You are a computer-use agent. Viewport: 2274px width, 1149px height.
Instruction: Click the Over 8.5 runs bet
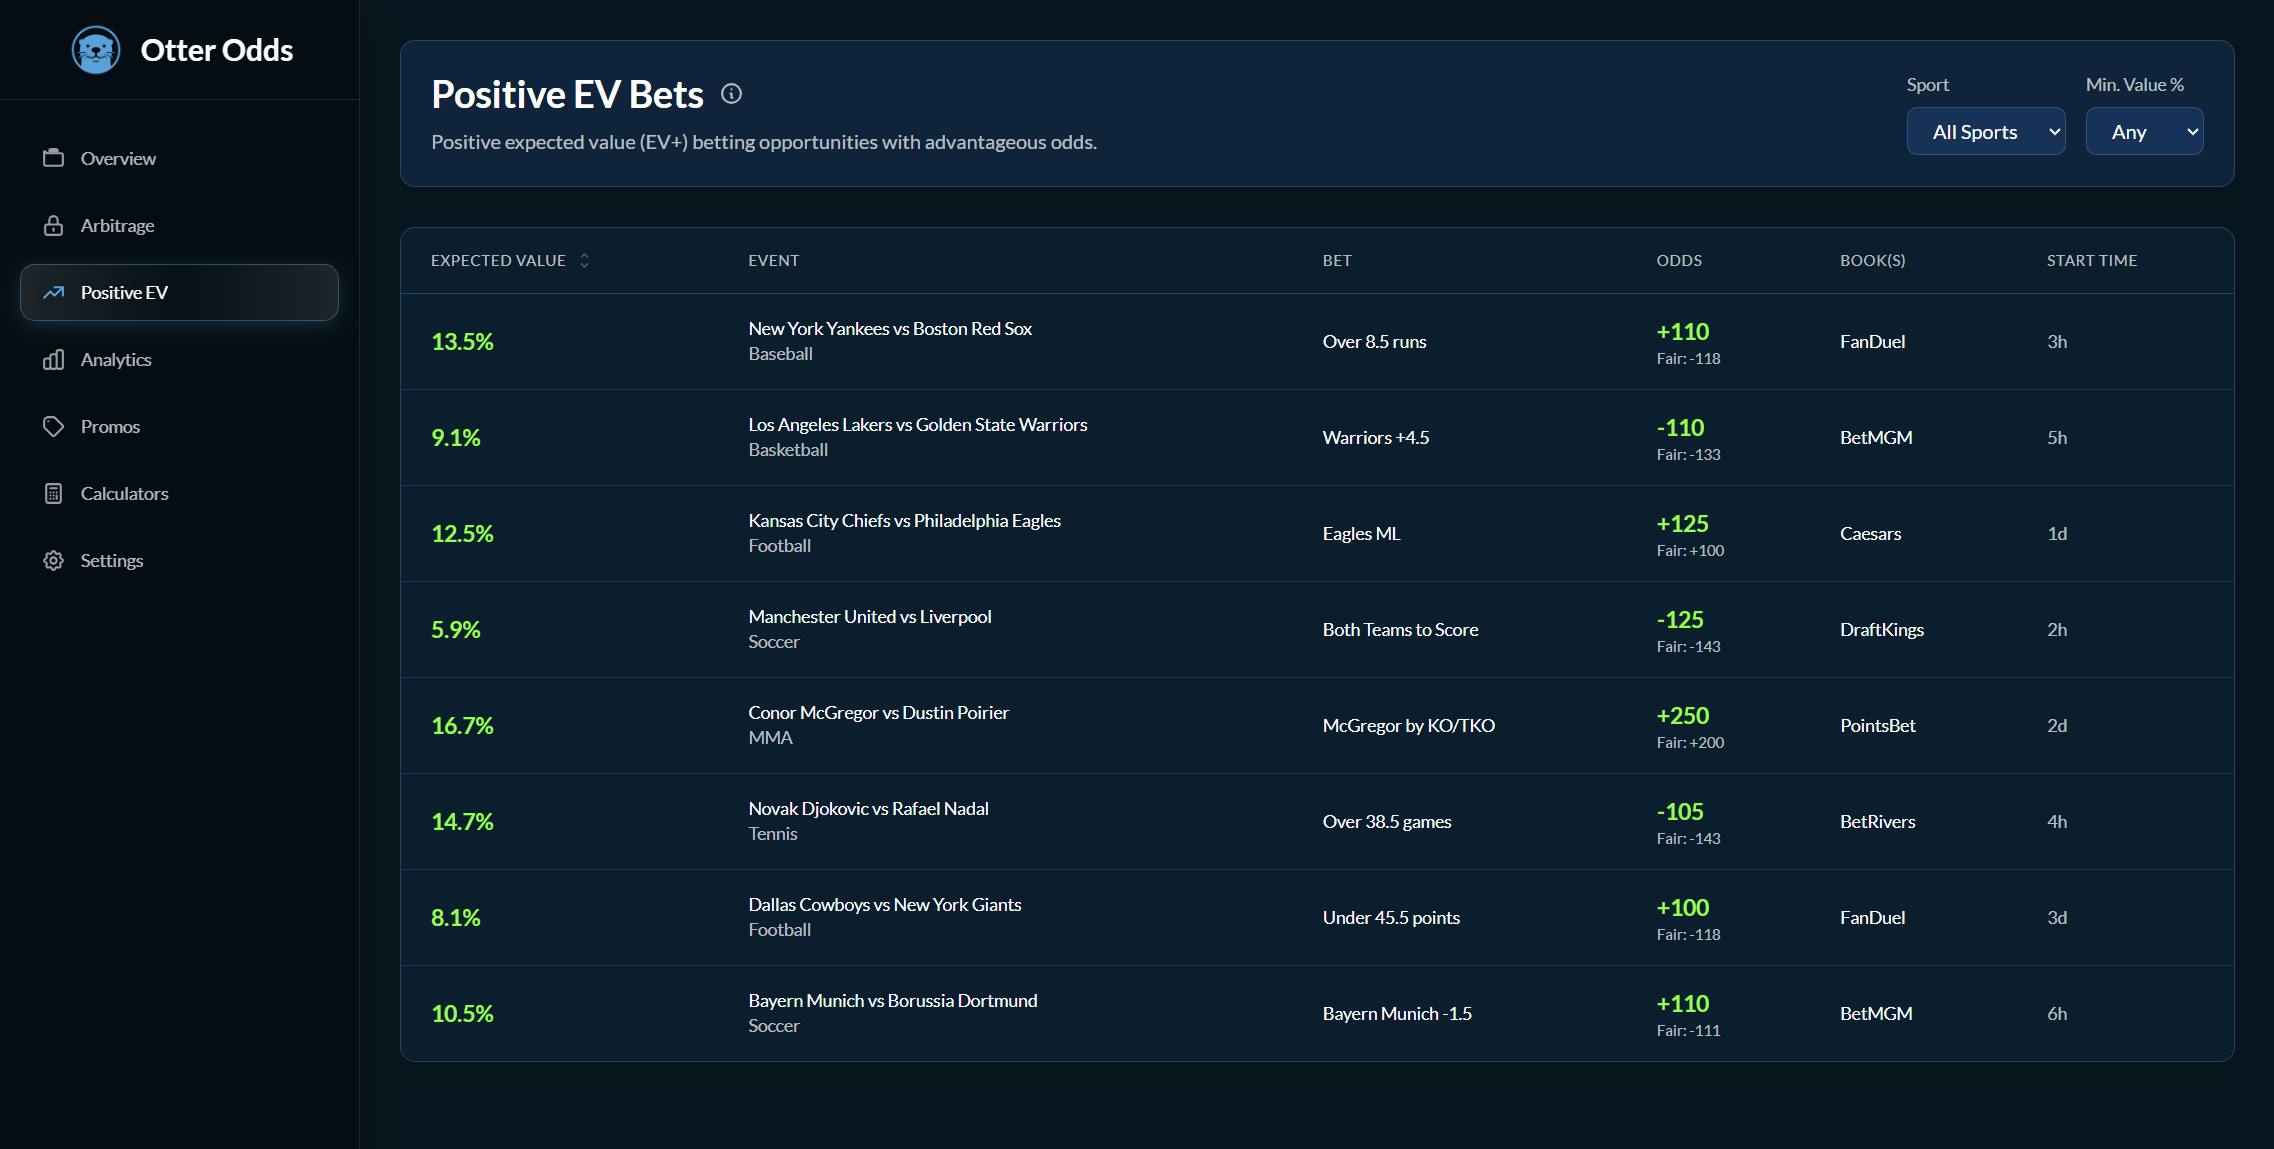1374,341
